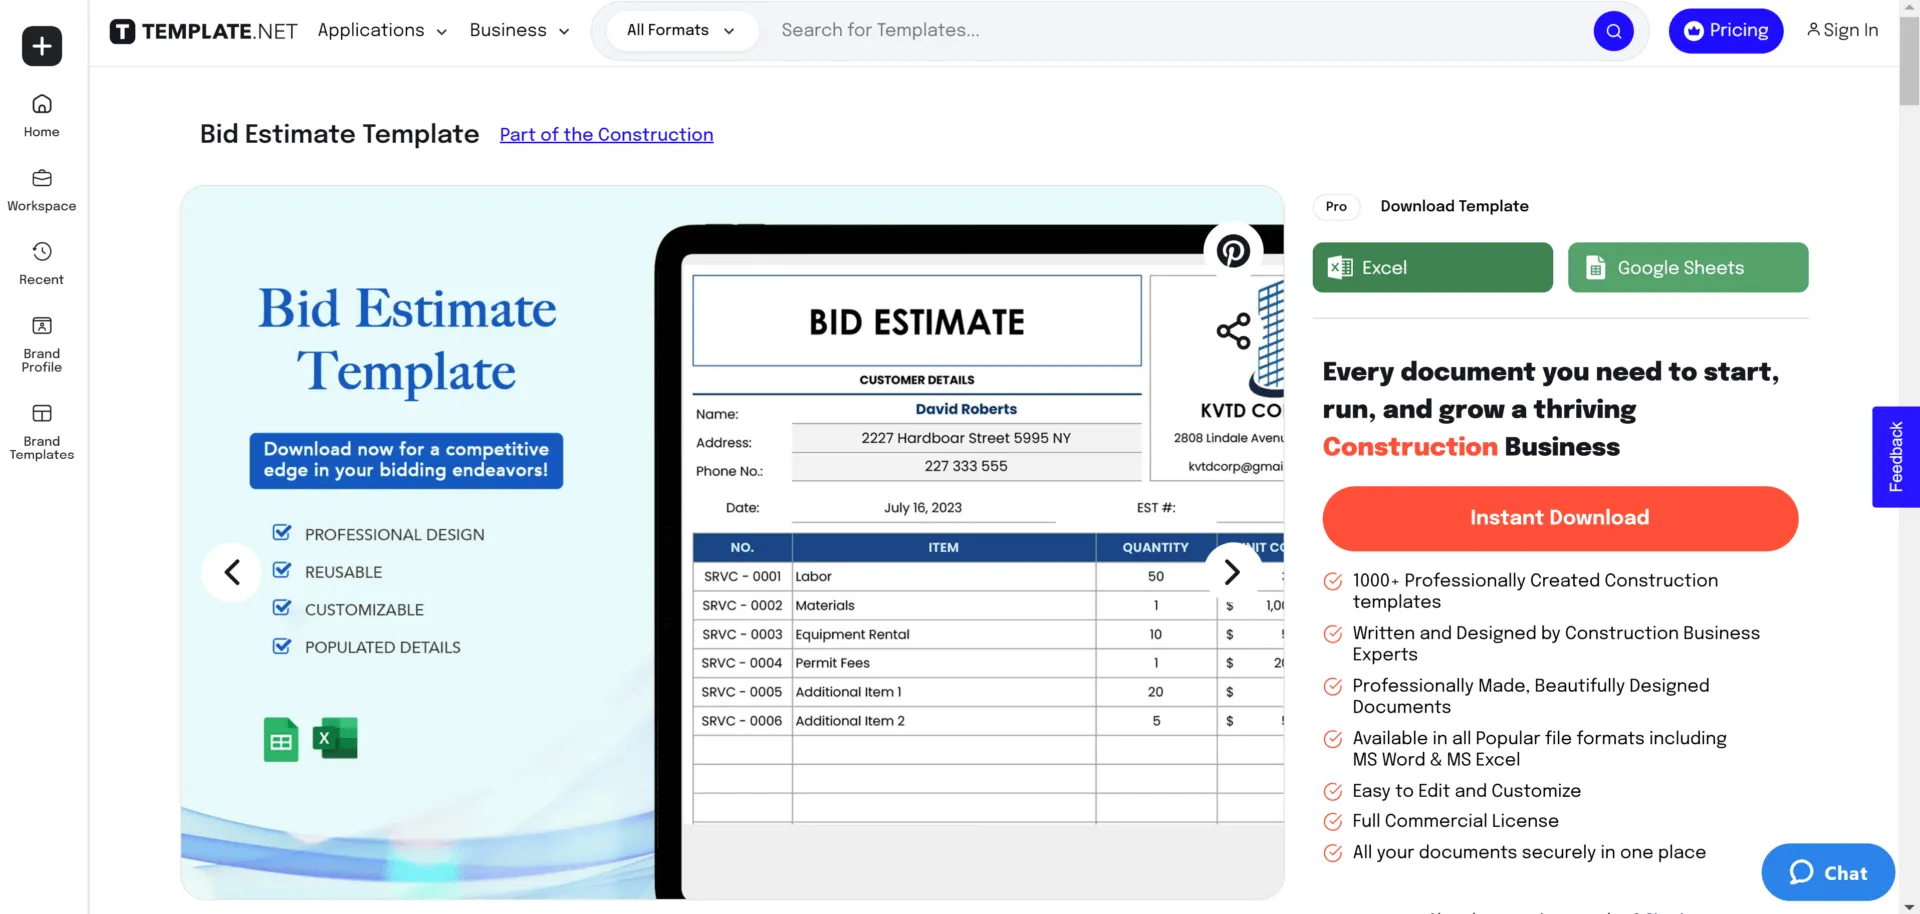Open the Feedback side tab
The width and height of the screenshot is (1920, 914).
1895,457
